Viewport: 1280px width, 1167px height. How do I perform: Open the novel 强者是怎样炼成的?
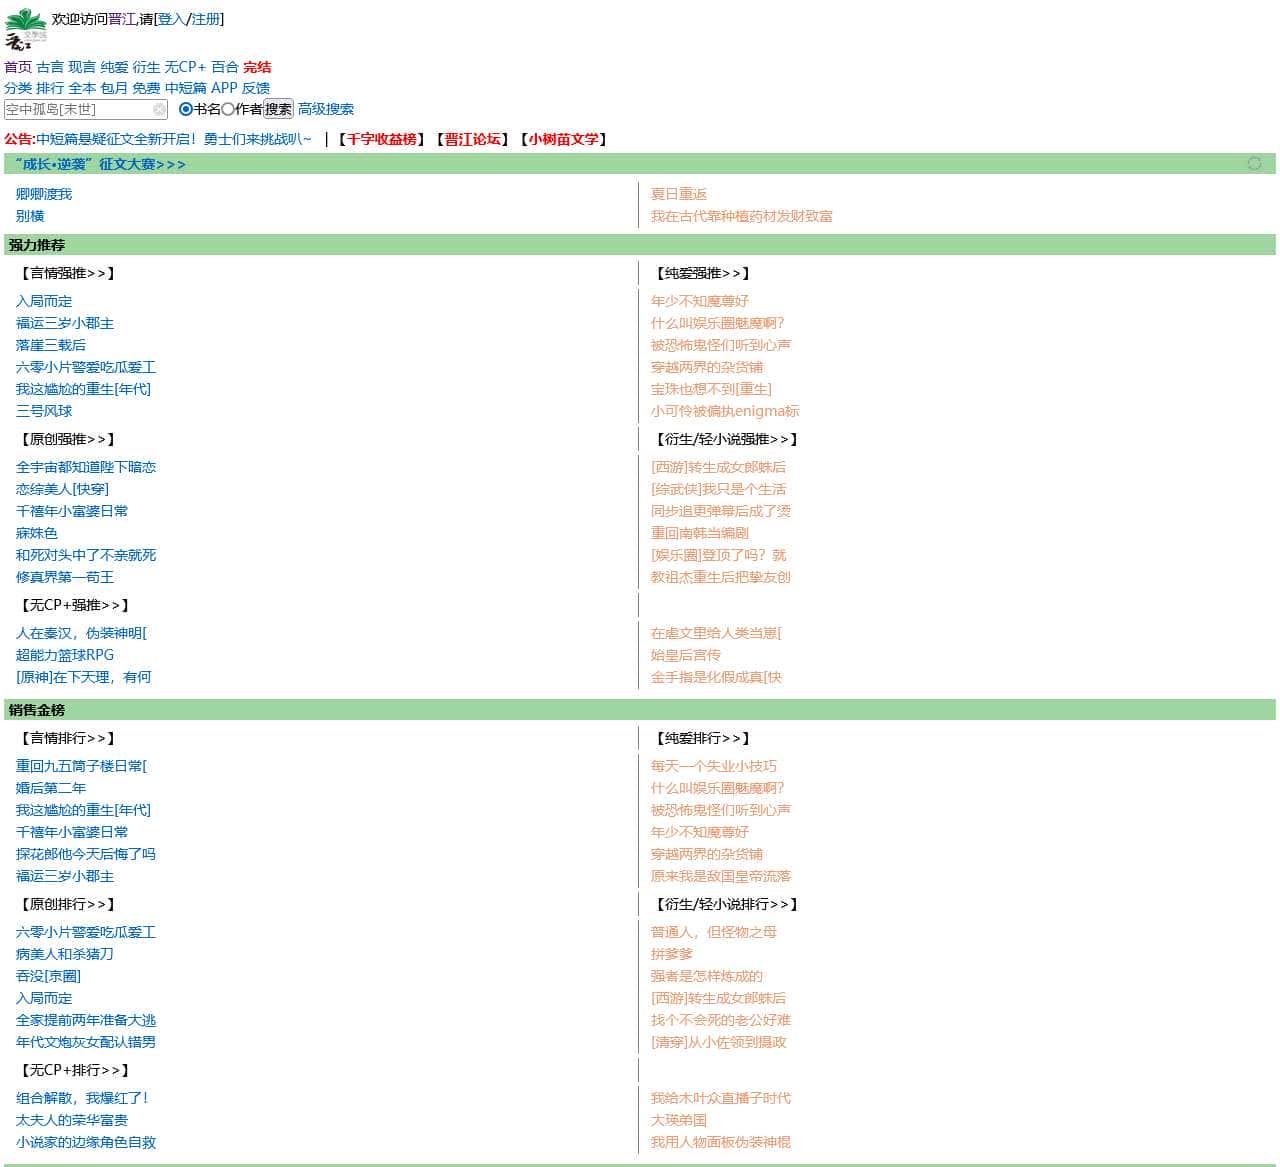pyautogui.click(x=707, y=976)
